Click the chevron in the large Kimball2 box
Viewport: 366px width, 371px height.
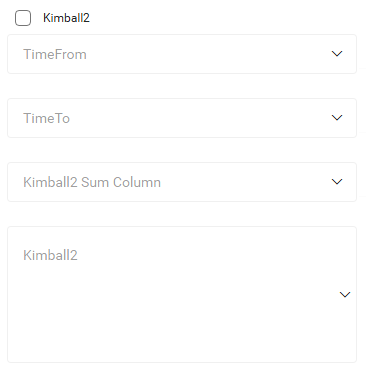tap(345, 294)
